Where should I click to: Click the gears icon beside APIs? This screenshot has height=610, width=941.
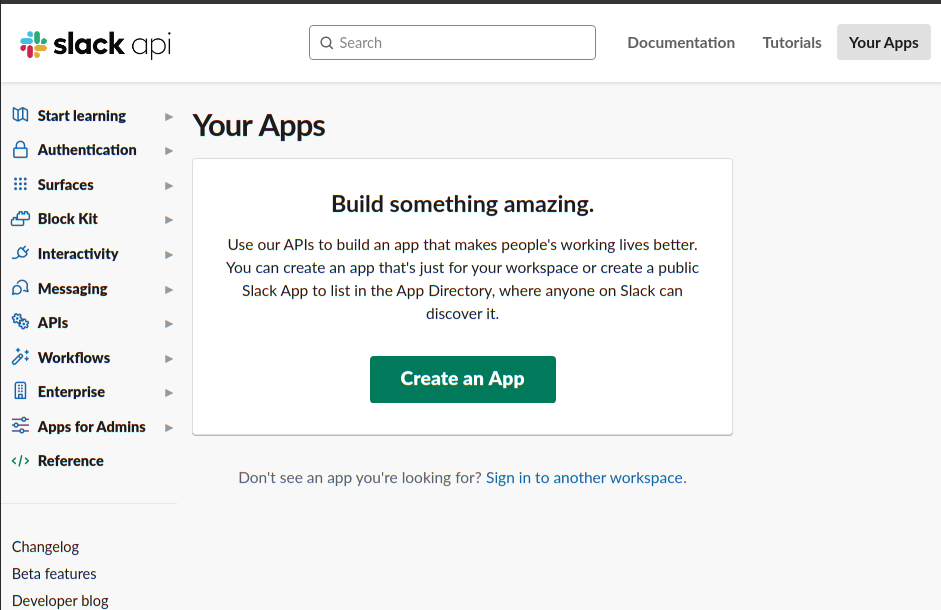tap(20, 322)
